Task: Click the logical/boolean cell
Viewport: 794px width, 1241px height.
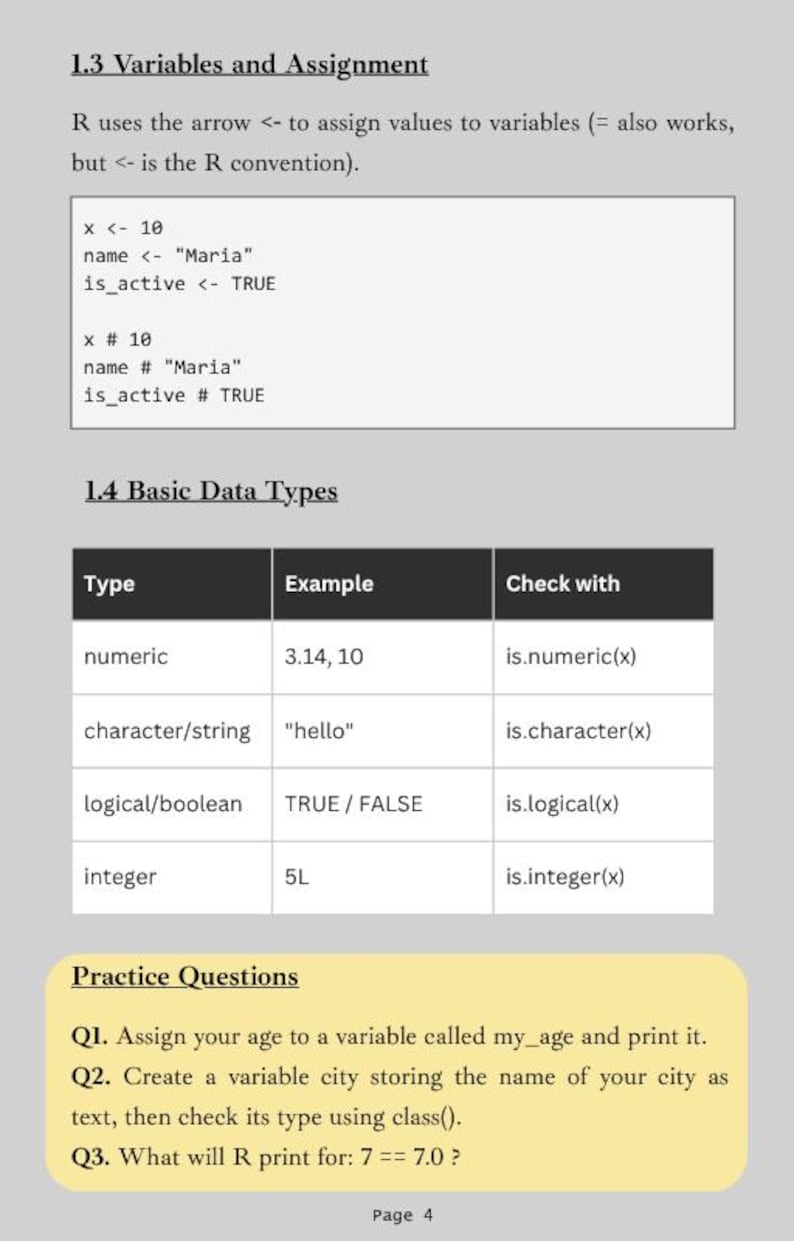Action: coord(171,804)
